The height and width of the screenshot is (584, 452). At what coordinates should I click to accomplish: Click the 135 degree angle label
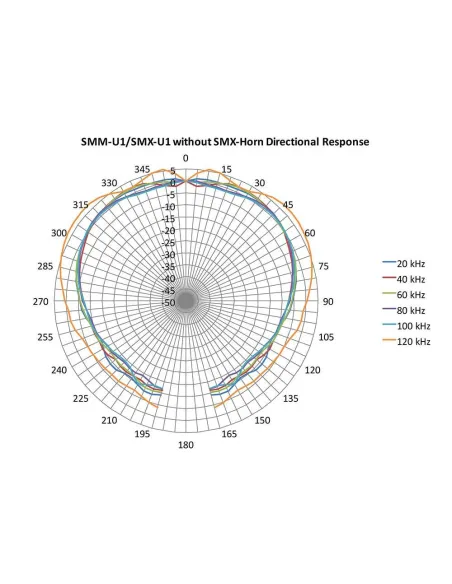coord(290,399)
